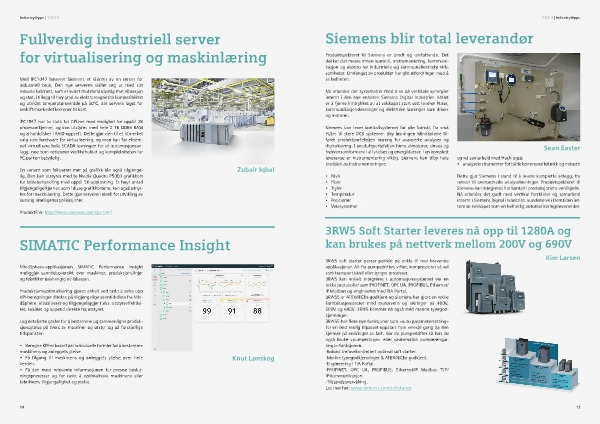Select author name Knut Lønskog
The width and height of the screenshot is (600, 424).
pos(253,359)
